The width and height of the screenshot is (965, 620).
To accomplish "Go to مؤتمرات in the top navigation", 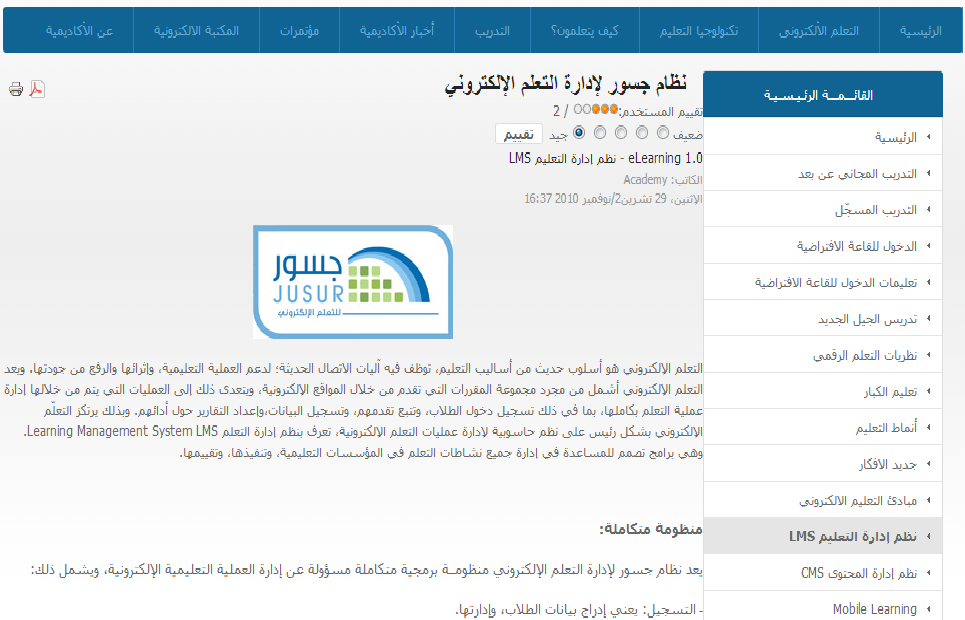I will (x=300, y=31).
